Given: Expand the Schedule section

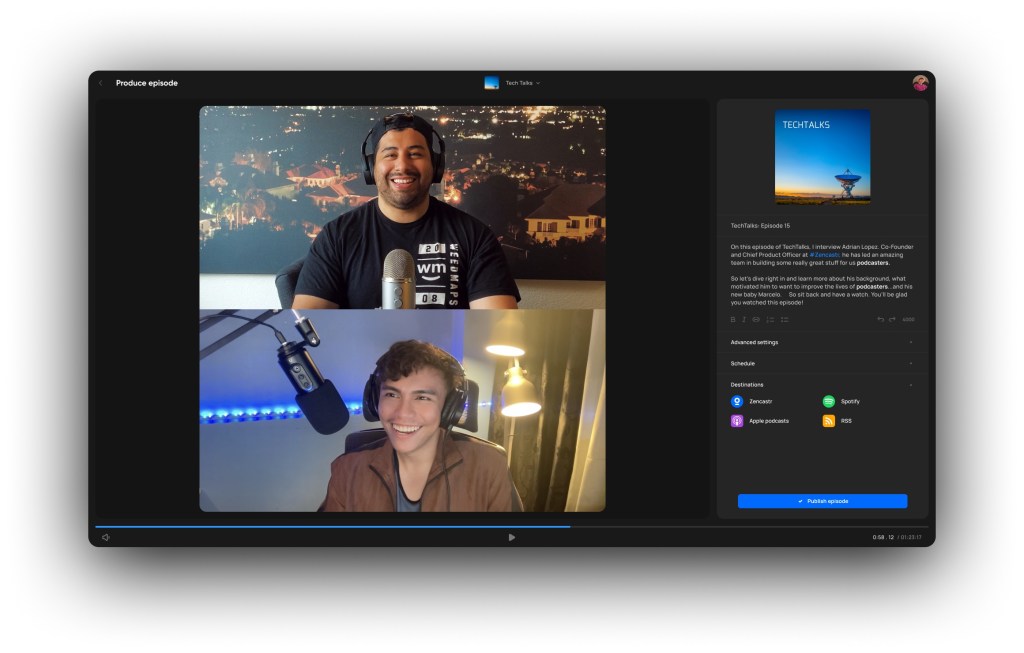Looking at the screenshot, I should click(822, 364).
